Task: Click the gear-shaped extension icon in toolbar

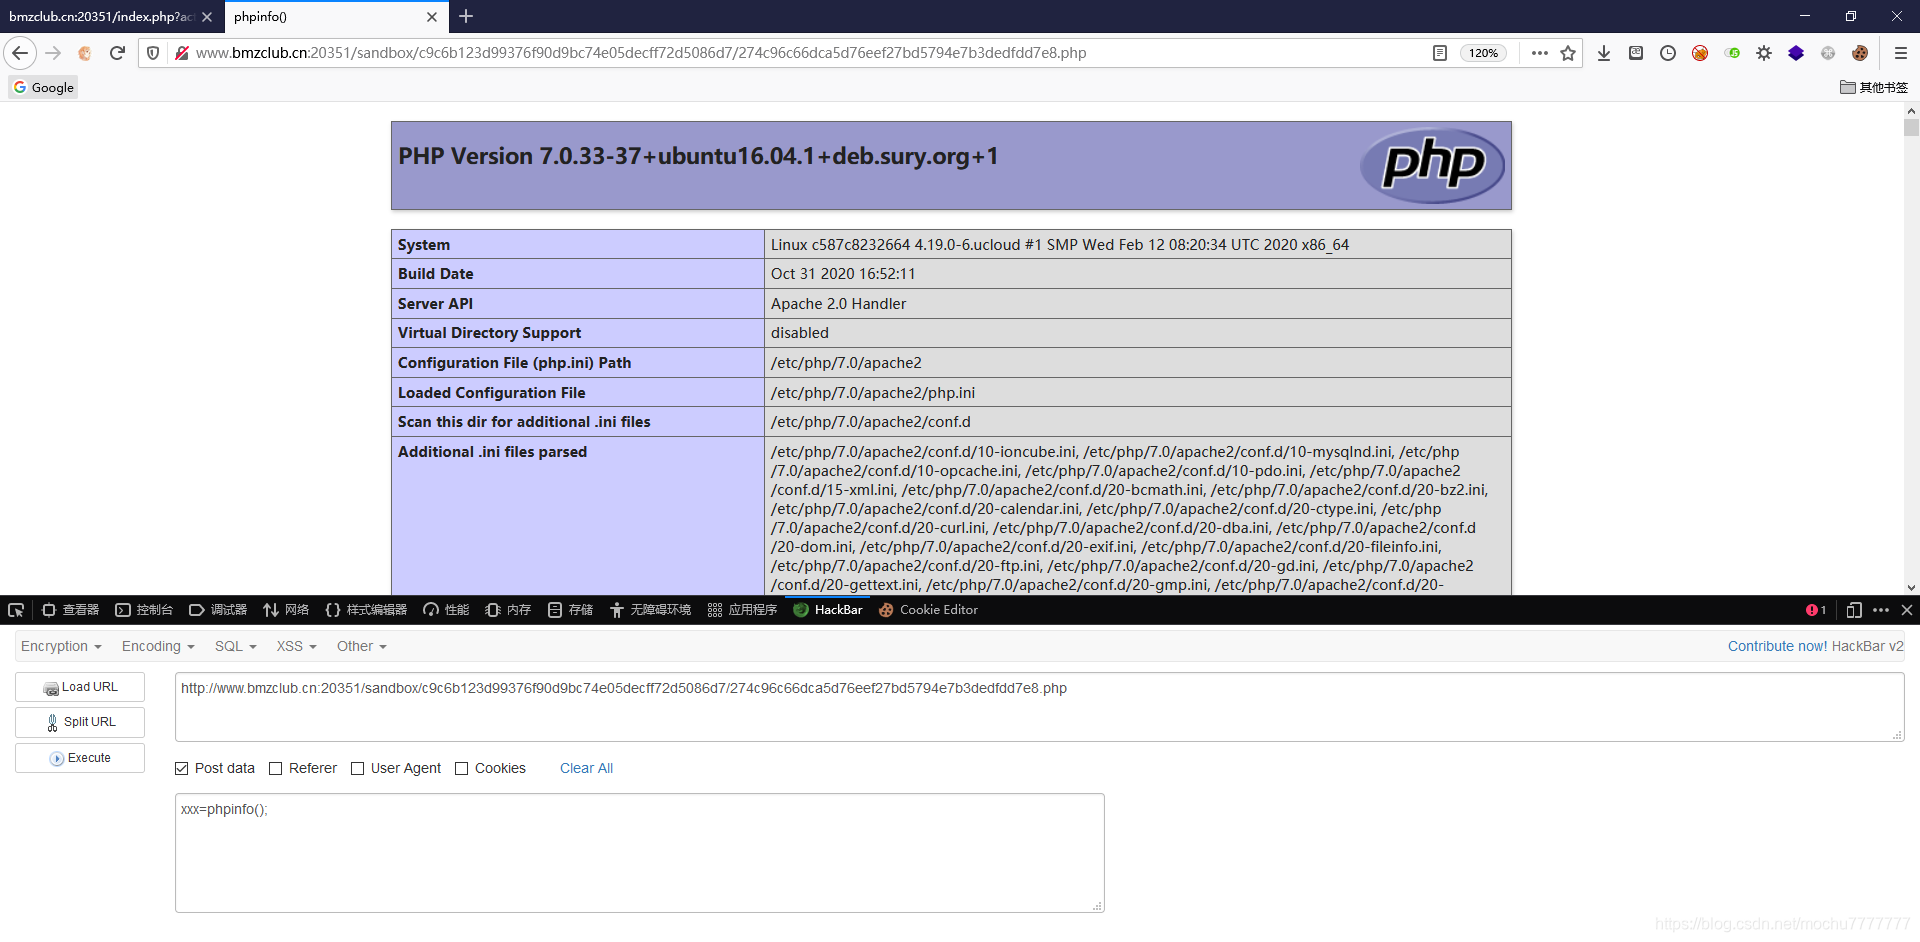Action: [x=1764, y=53]
